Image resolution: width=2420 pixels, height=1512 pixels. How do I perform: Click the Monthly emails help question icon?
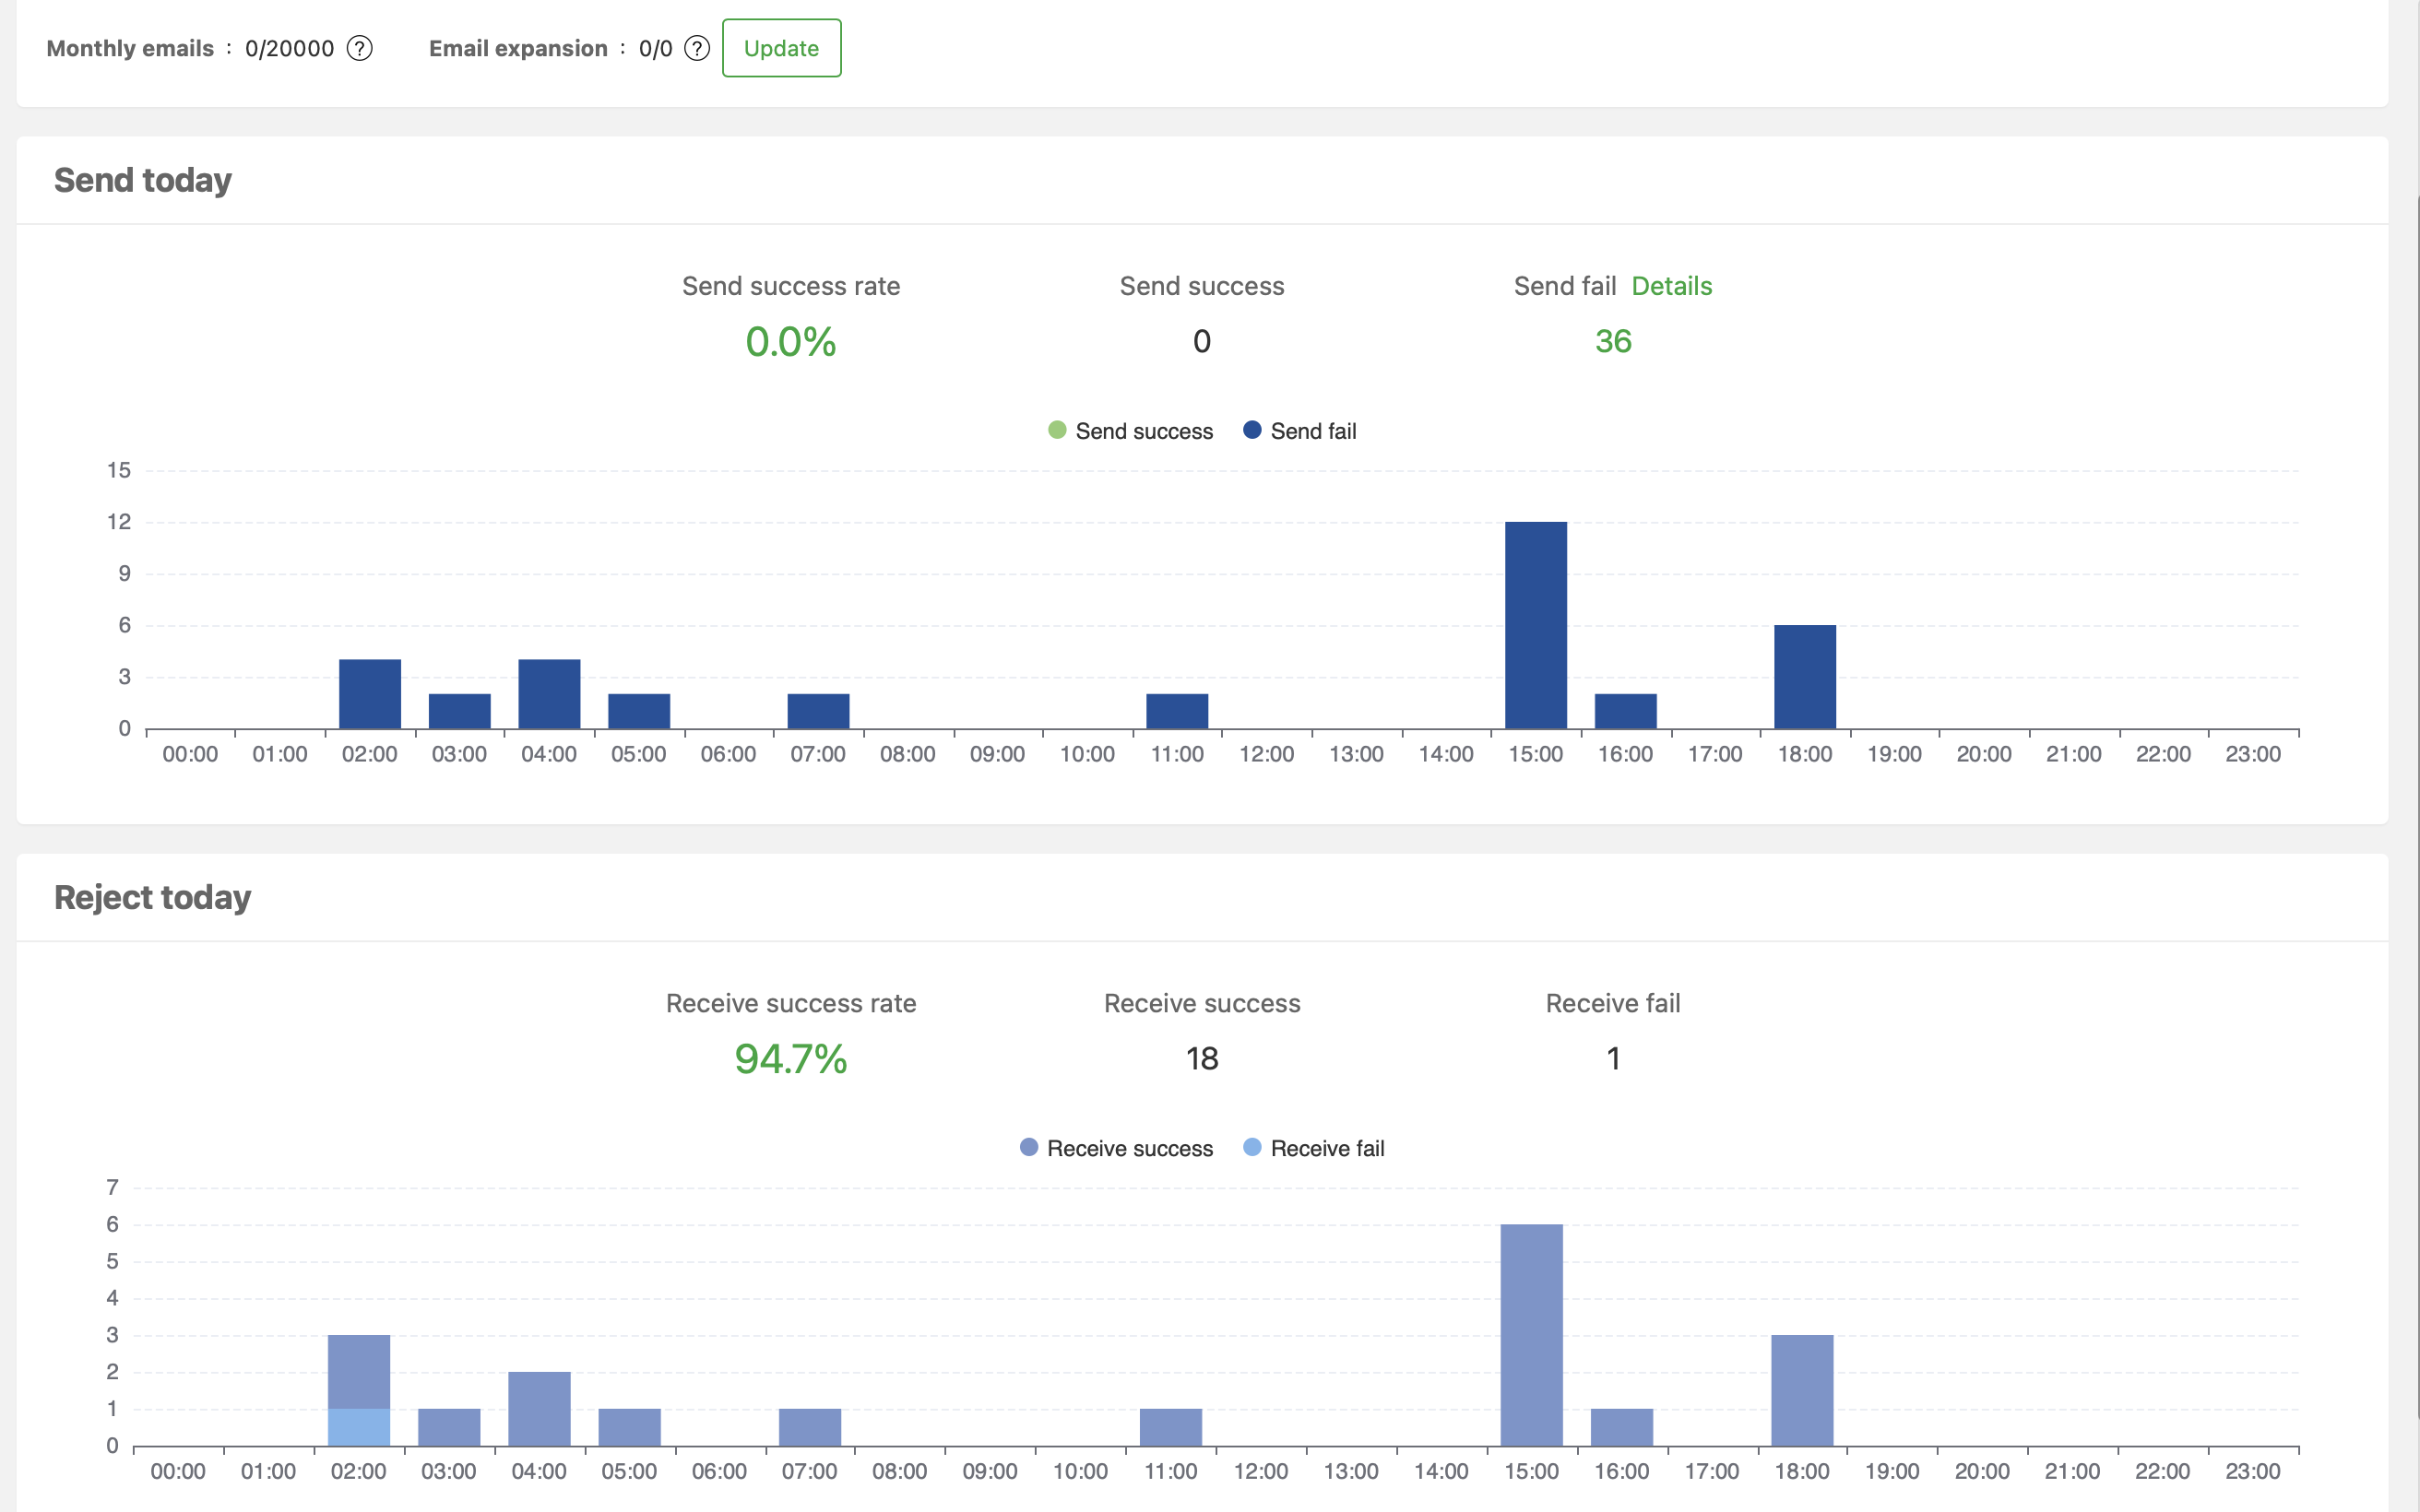(x=359, y=48)
